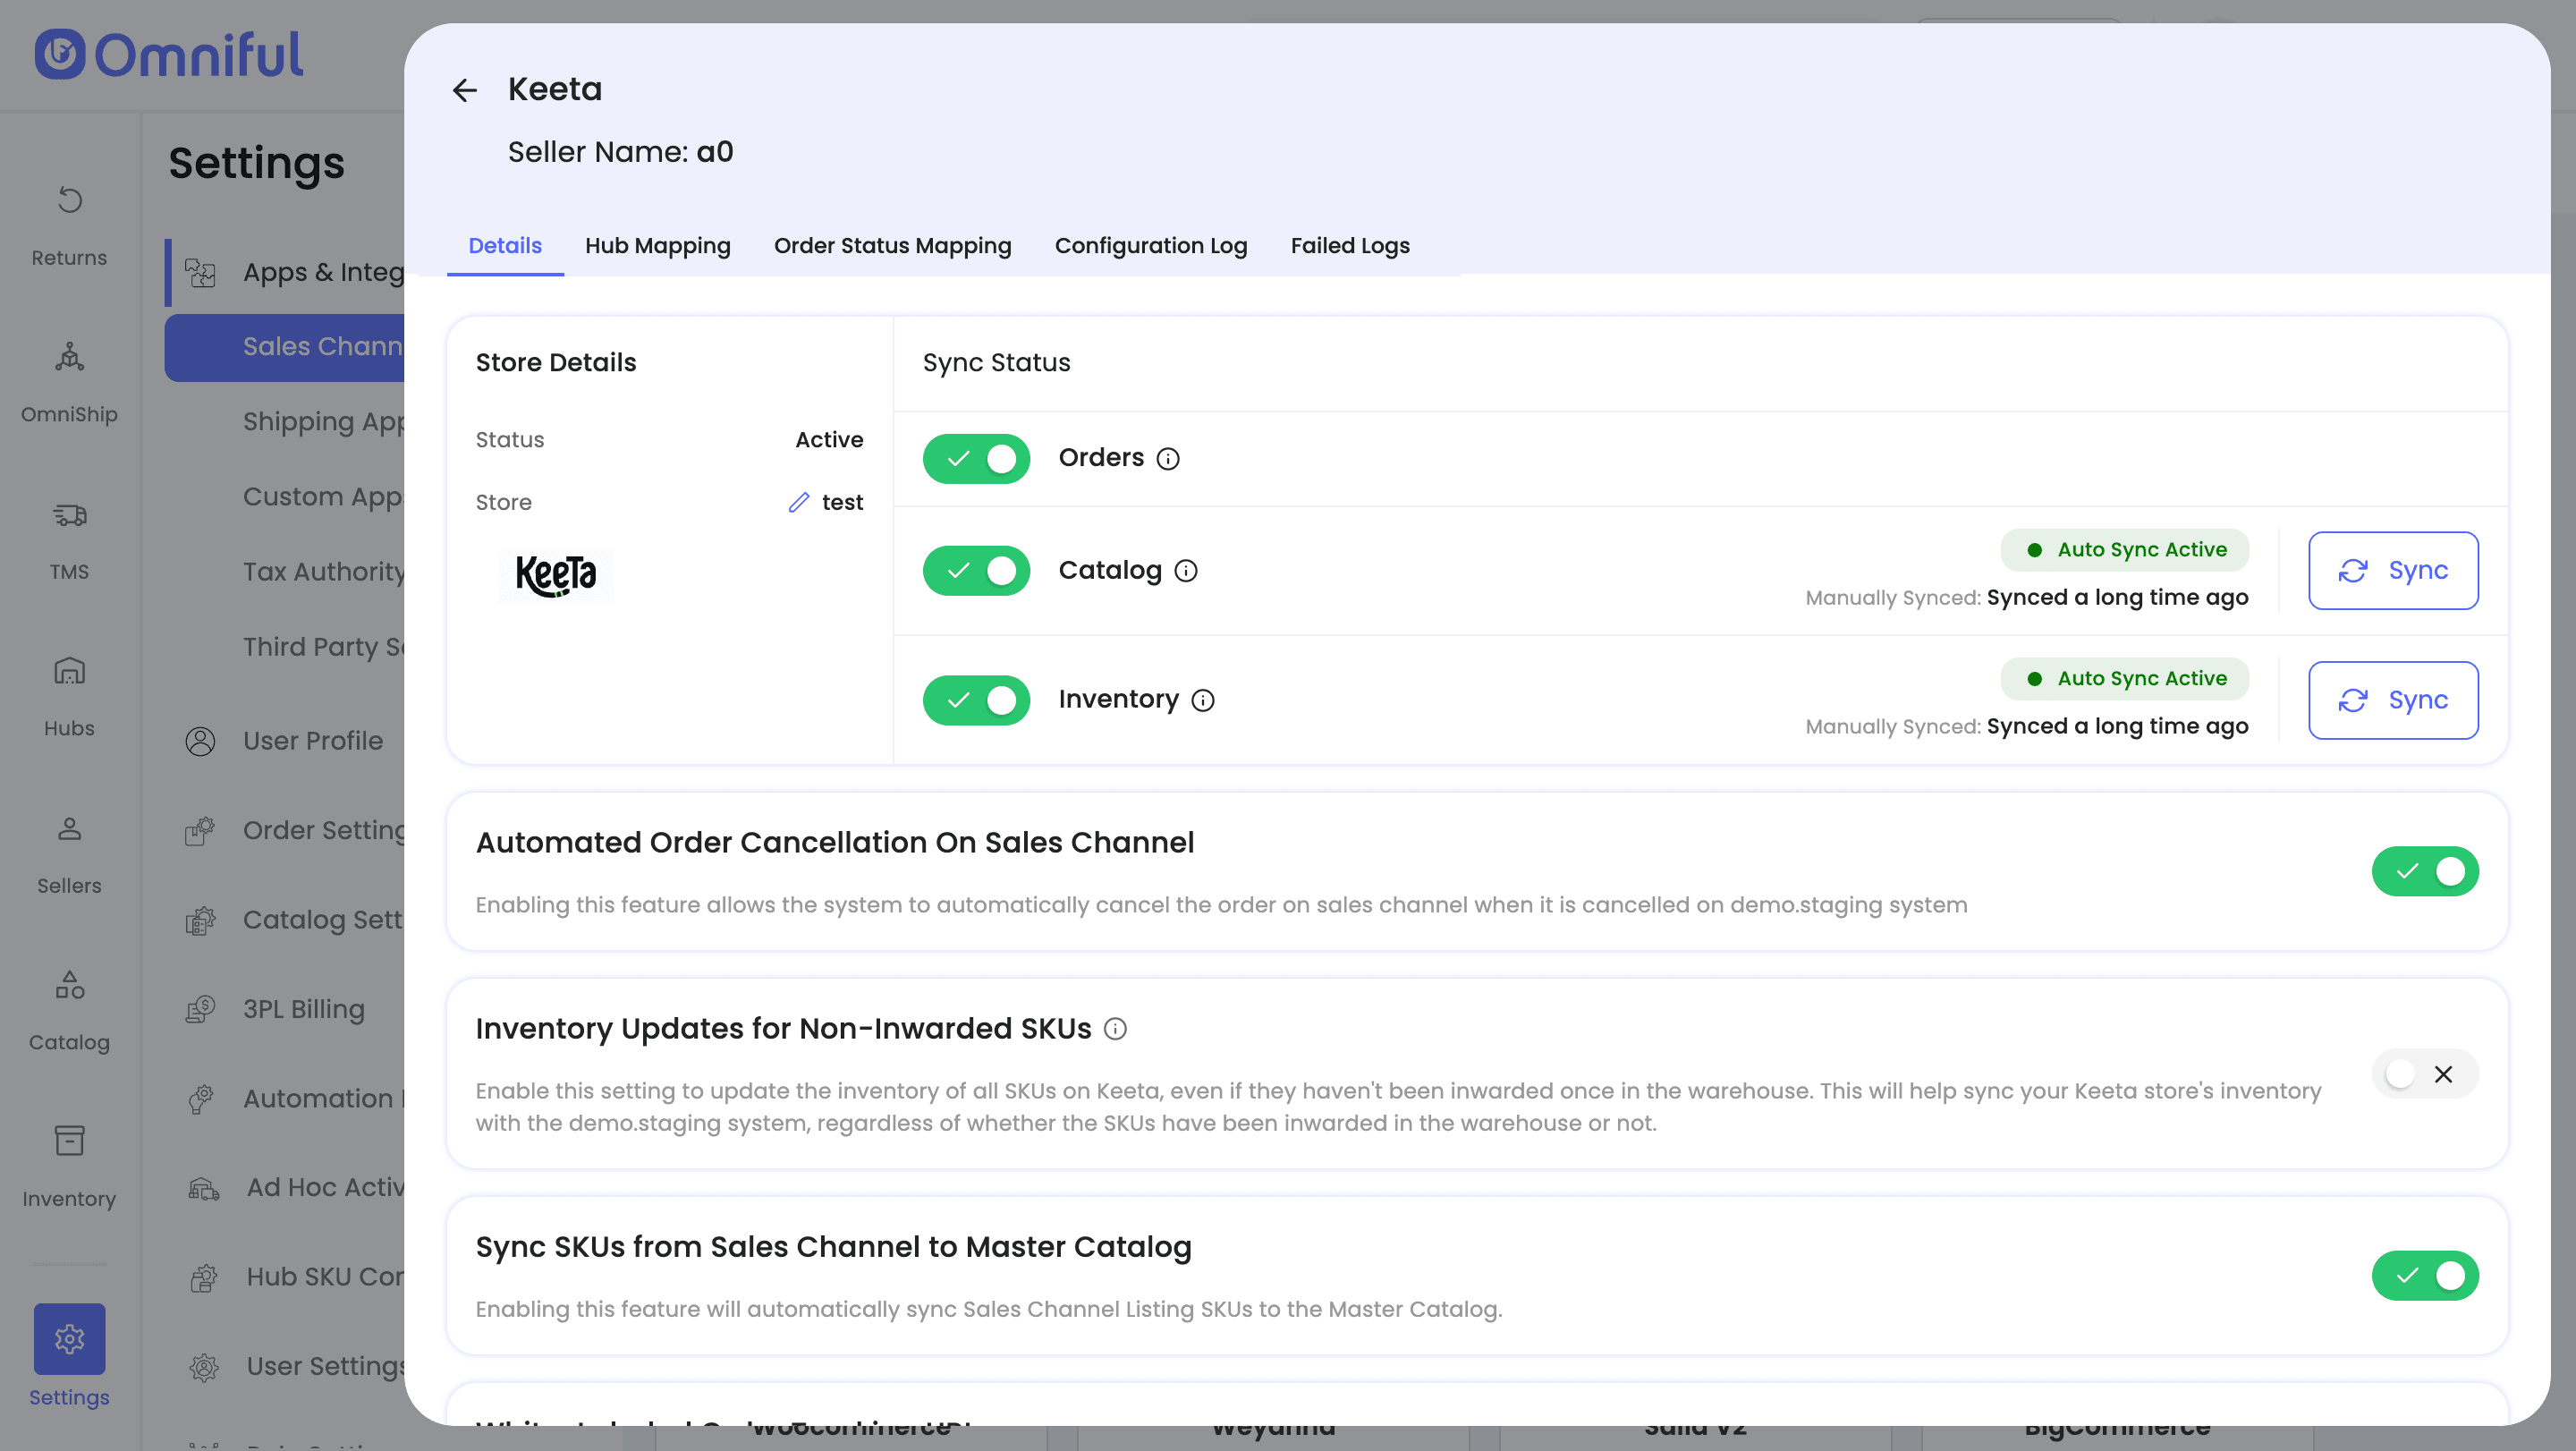Open the Order Status Mapping tab

click(x=892, y=246)
